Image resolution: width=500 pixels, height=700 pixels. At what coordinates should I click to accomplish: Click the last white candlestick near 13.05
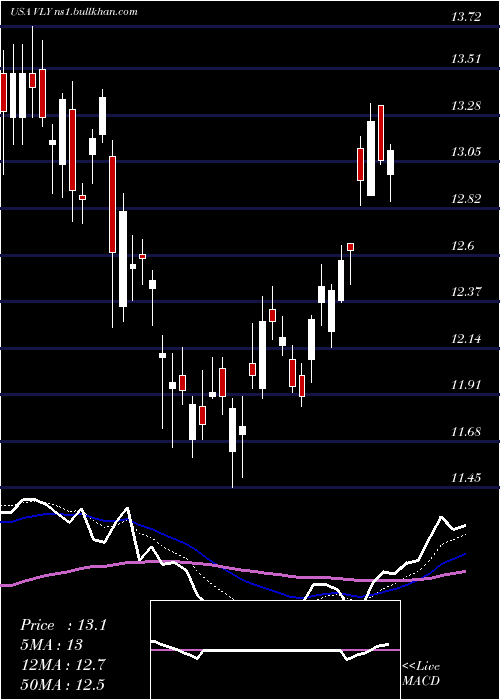391,162
